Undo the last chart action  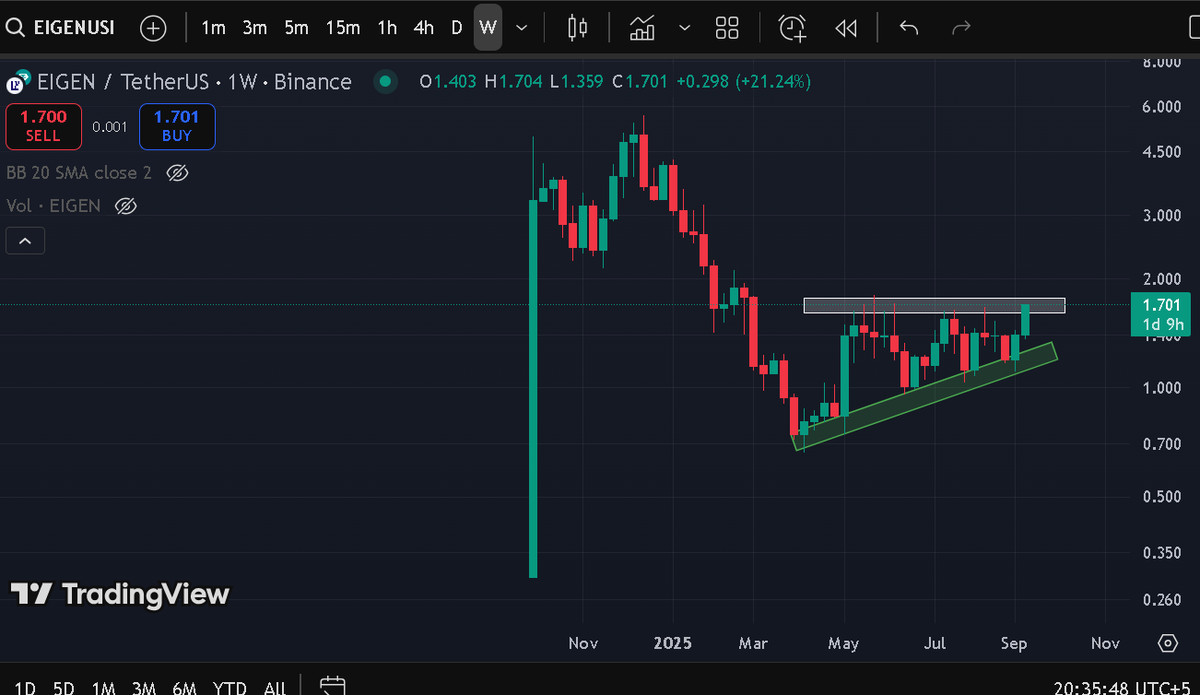(908, 28)
